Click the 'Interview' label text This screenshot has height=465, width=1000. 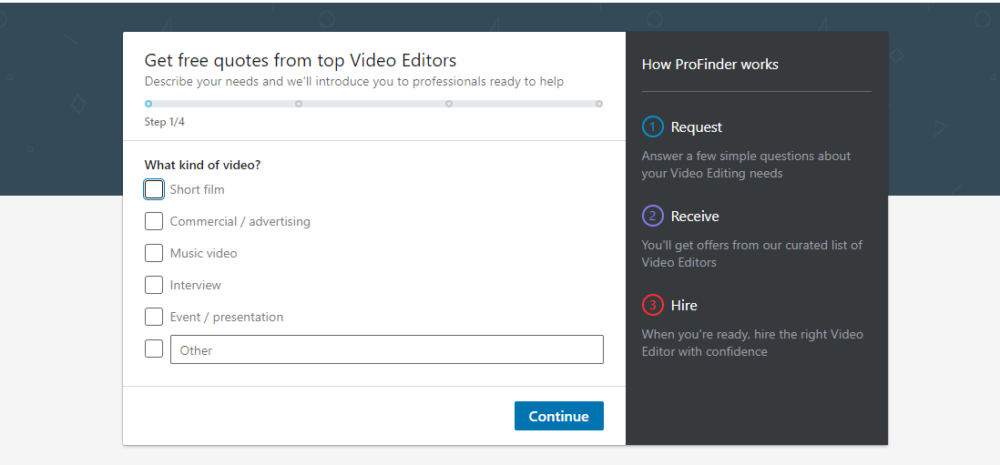pyautogui.click(x=195, y=285)
